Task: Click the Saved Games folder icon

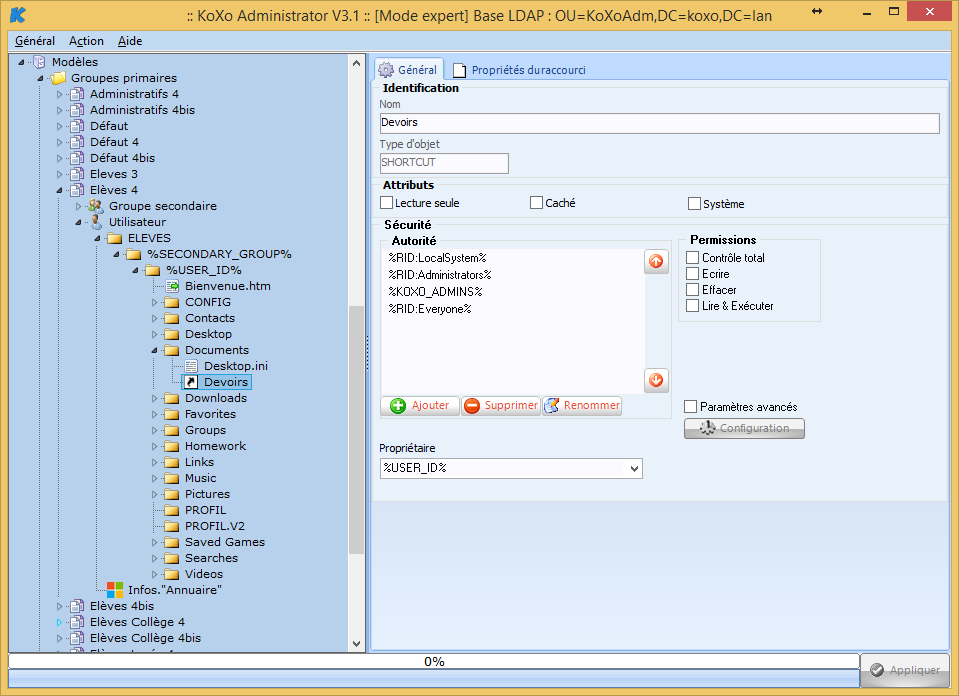Action: coord(172,542)
